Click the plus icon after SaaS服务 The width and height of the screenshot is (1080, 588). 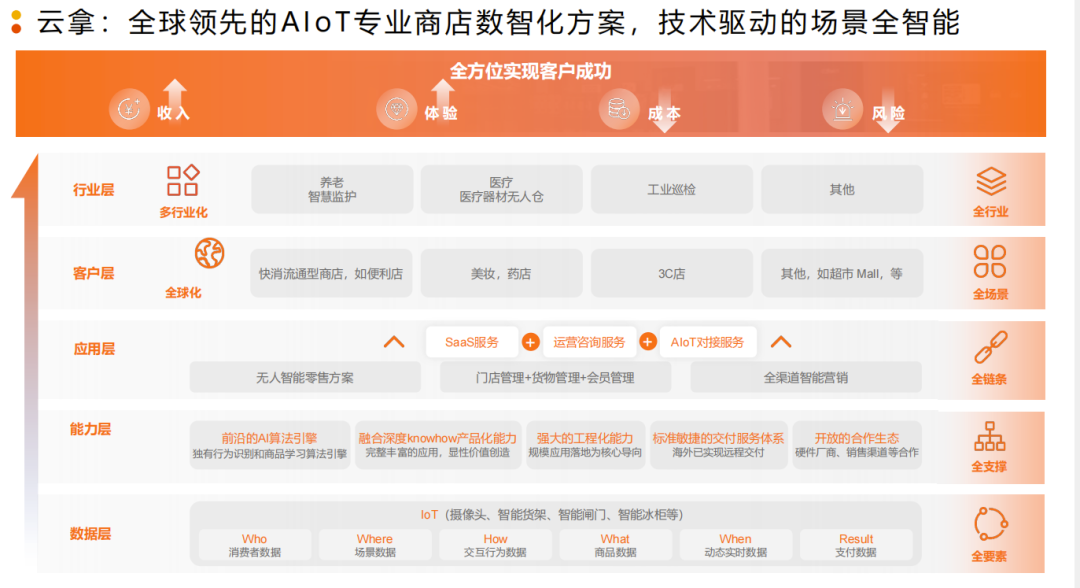point(530,342)
